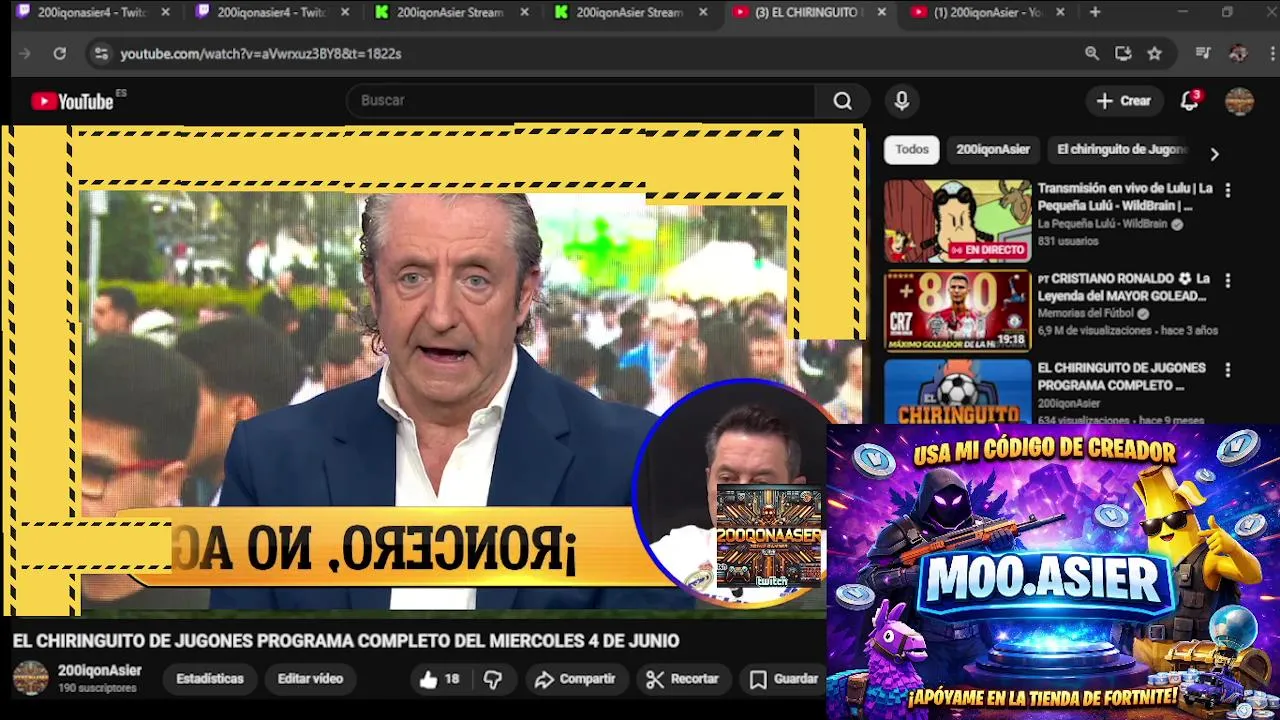Screen dimensions: 1280x720
Task: Open a new browser tab
Action: point(1095,12)
